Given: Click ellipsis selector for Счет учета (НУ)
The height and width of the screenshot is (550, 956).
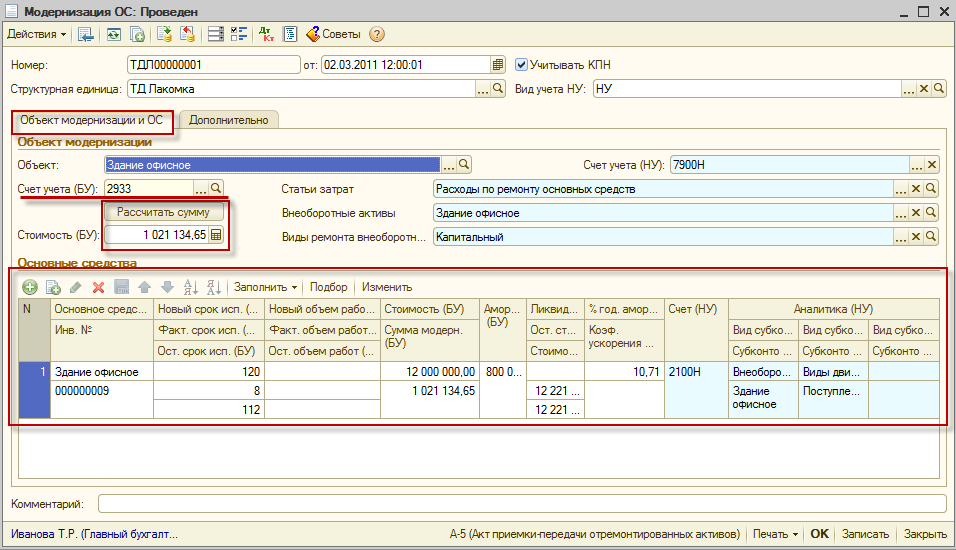Looking at the screenshot, I should (916, 165).
